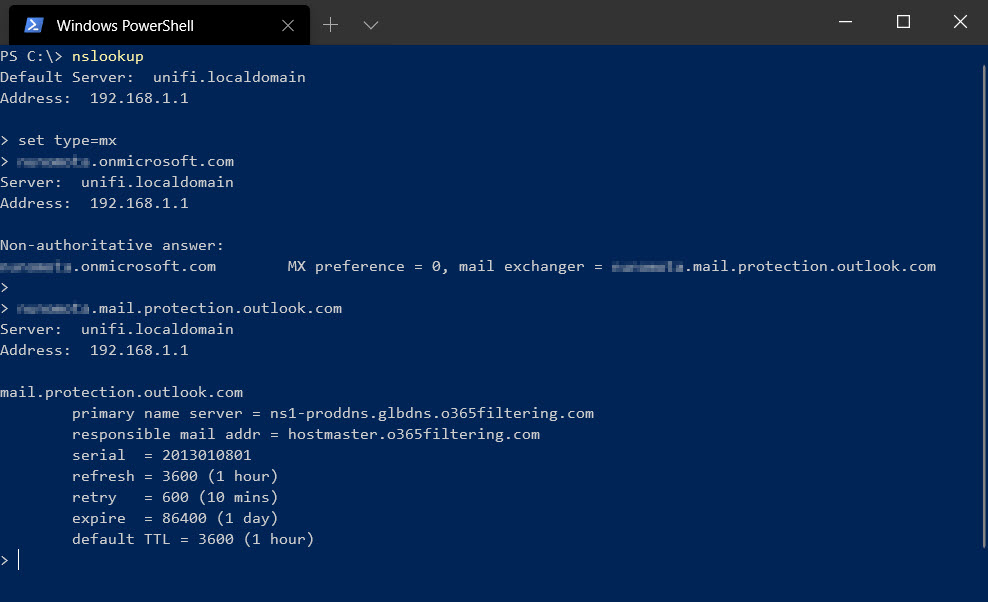Click the unifi.localdomain server name
The image size is (988, 602).
tap(229, 76)
